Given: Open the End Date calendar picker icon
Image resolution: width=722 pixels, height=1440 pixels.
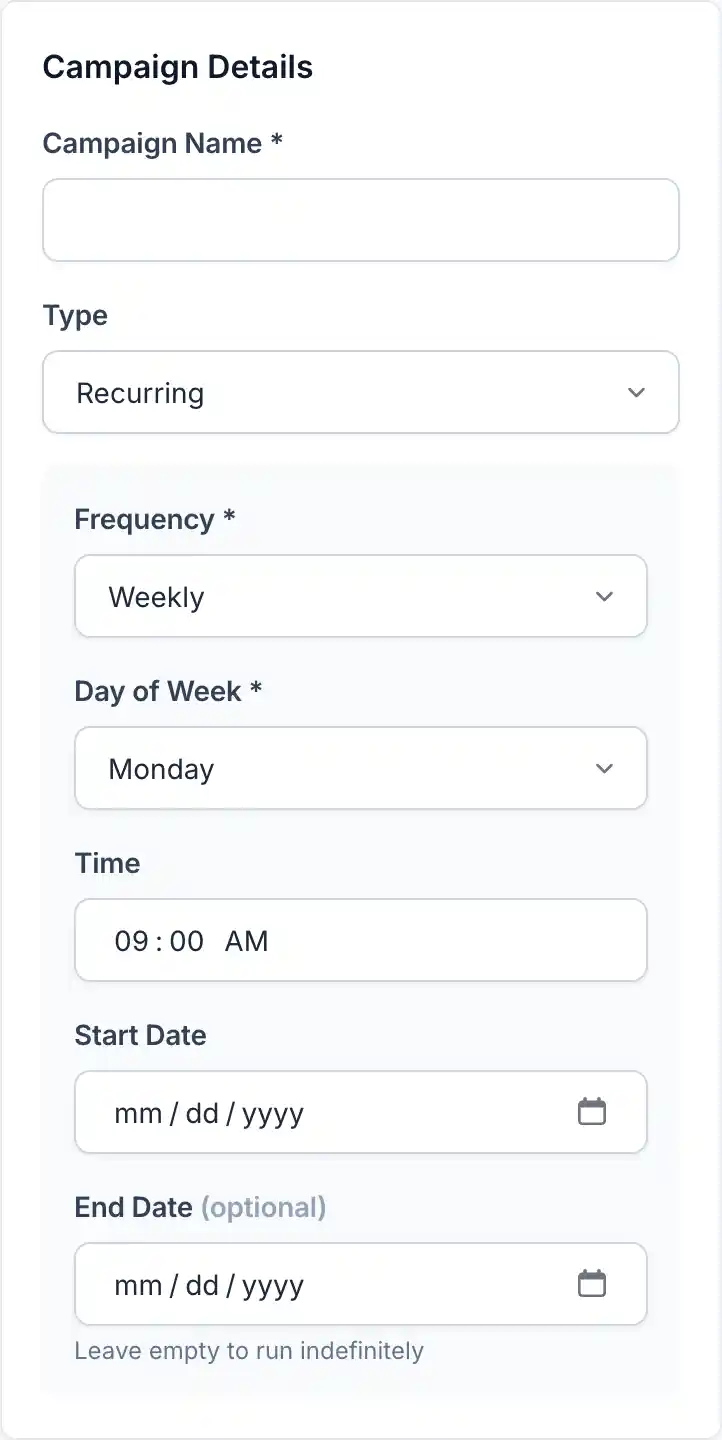Looking at the screenshot, I should point(592,1283).
